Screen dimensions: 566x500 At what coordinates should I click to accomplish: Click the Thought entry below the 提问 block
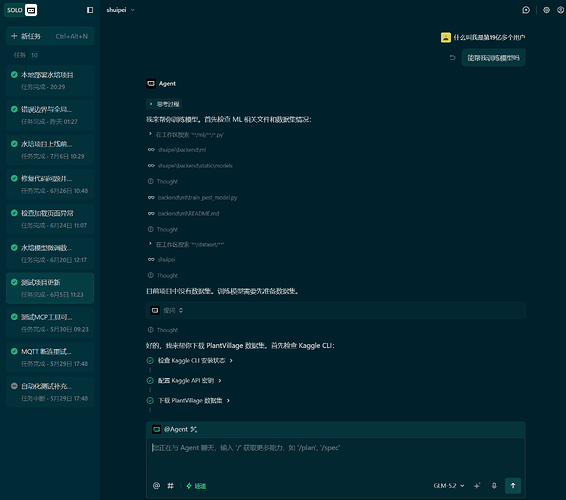pos(163,330)
